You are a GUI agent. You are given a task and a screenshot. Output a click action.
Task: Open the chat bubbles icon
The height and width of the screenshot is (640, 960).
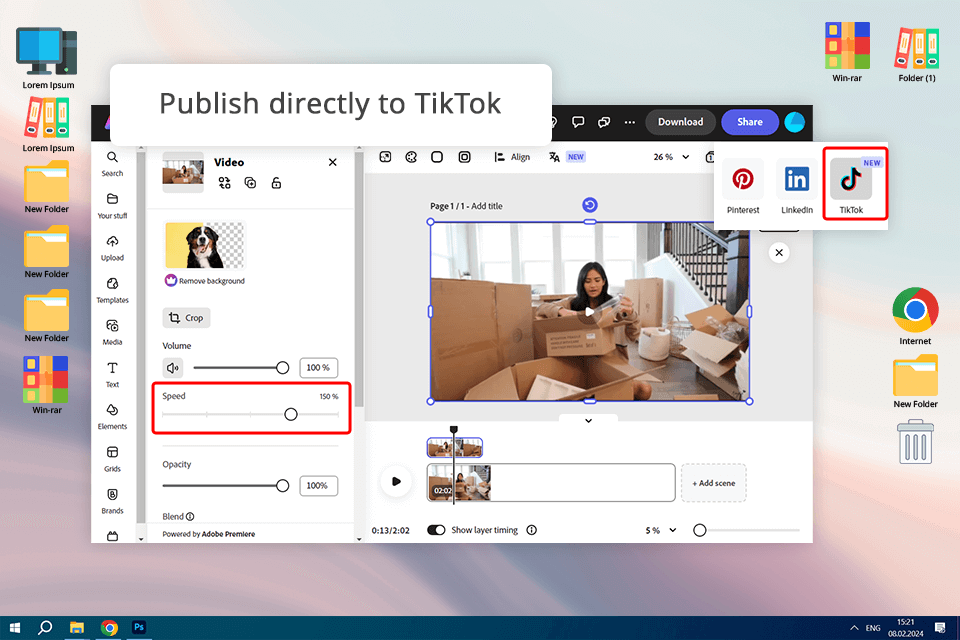pos(604,122)
